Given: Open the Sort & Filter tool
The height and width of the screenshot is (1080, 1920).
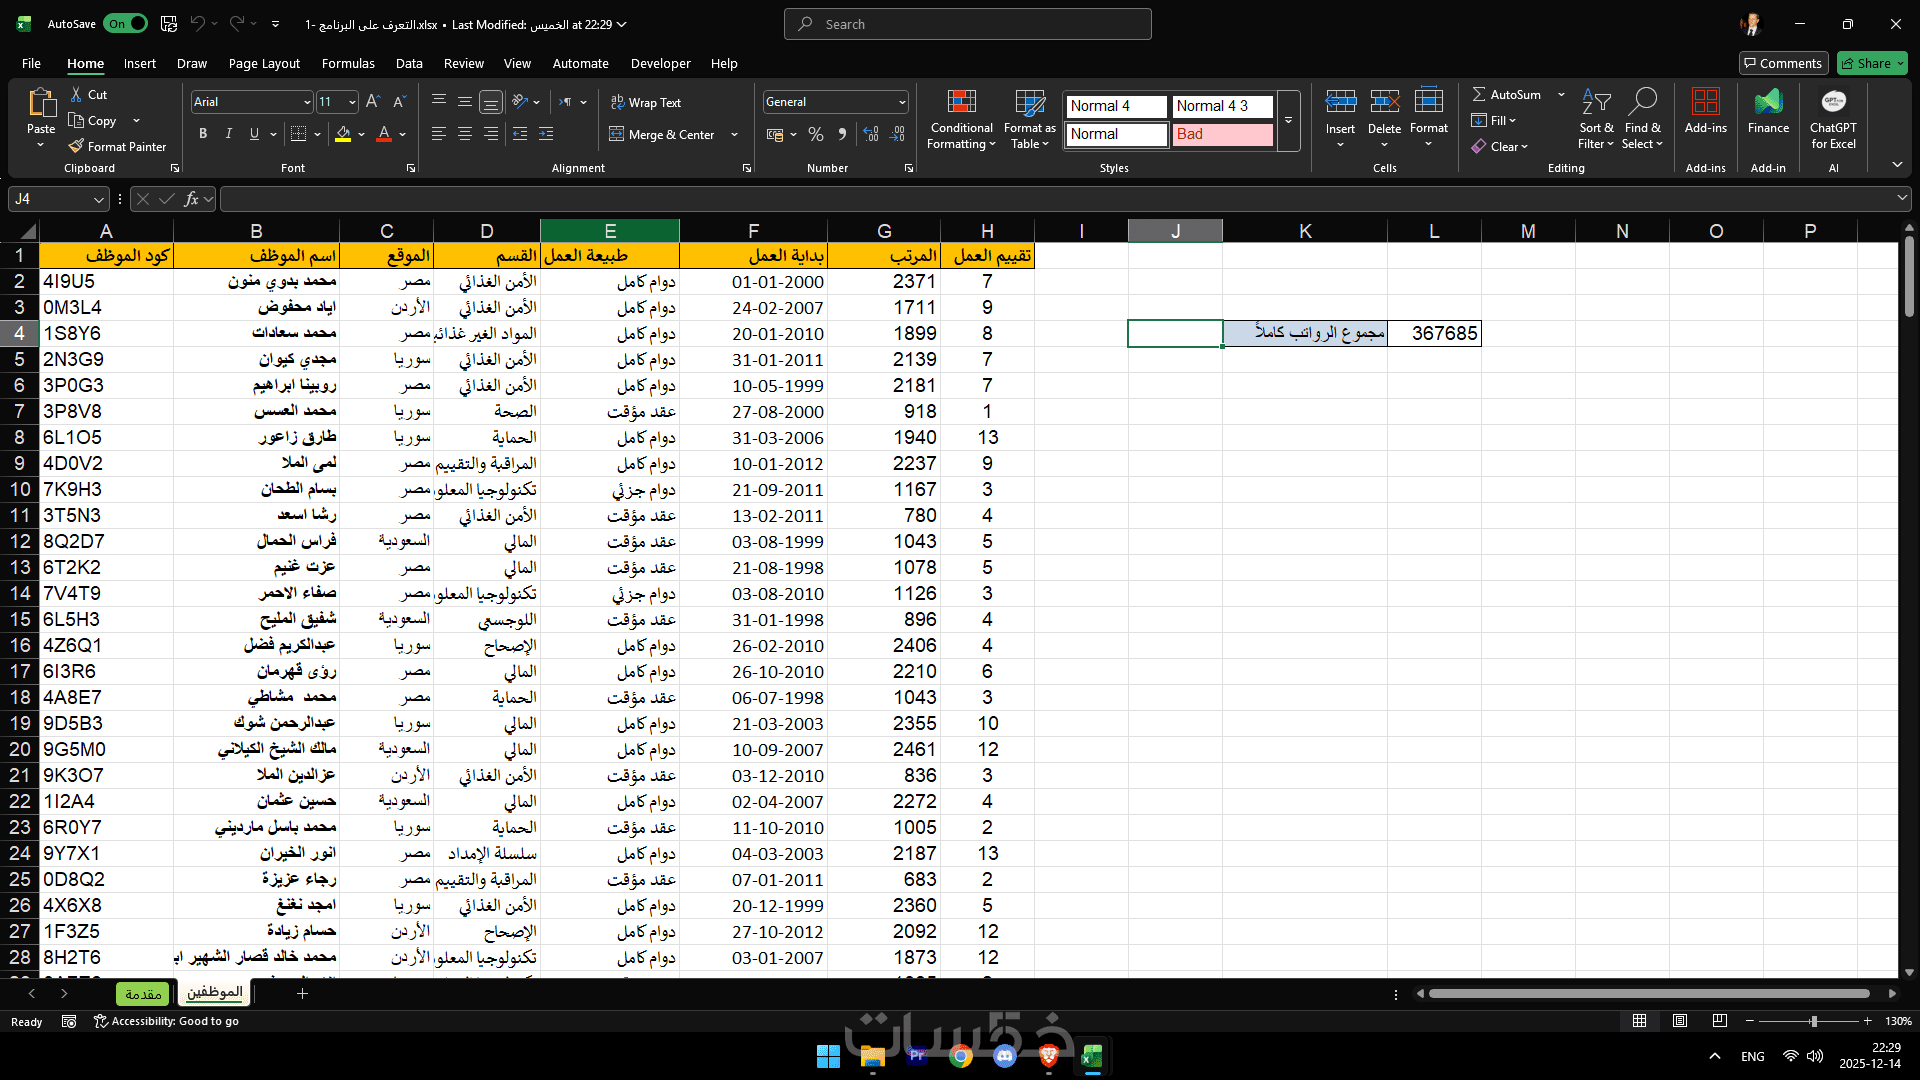Looking at the screenshot, I should point(1596,103).
